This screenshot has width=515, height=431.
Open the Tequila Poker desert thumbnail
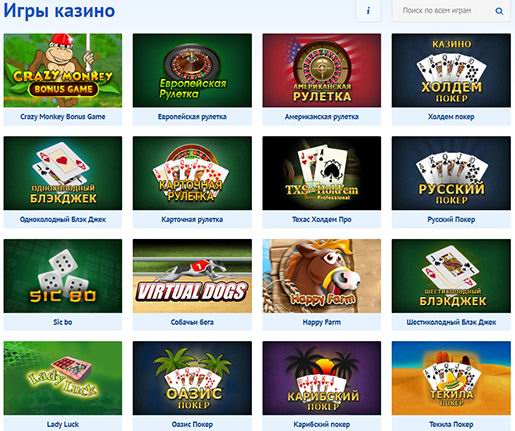(x=451, y=378)
